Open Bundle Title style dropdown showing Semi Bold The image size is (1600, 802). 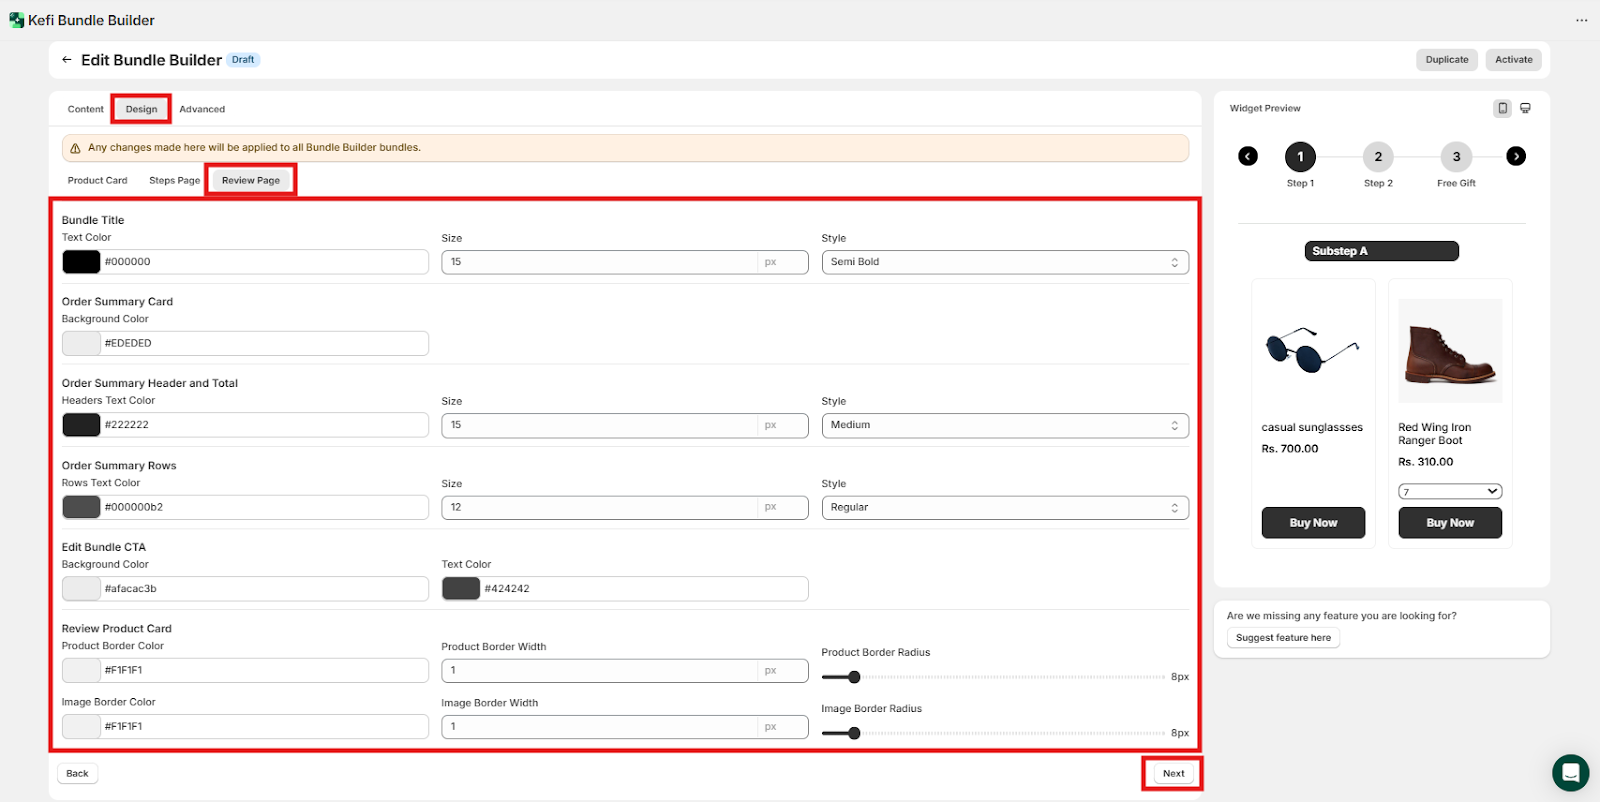tap(1004, 262)
